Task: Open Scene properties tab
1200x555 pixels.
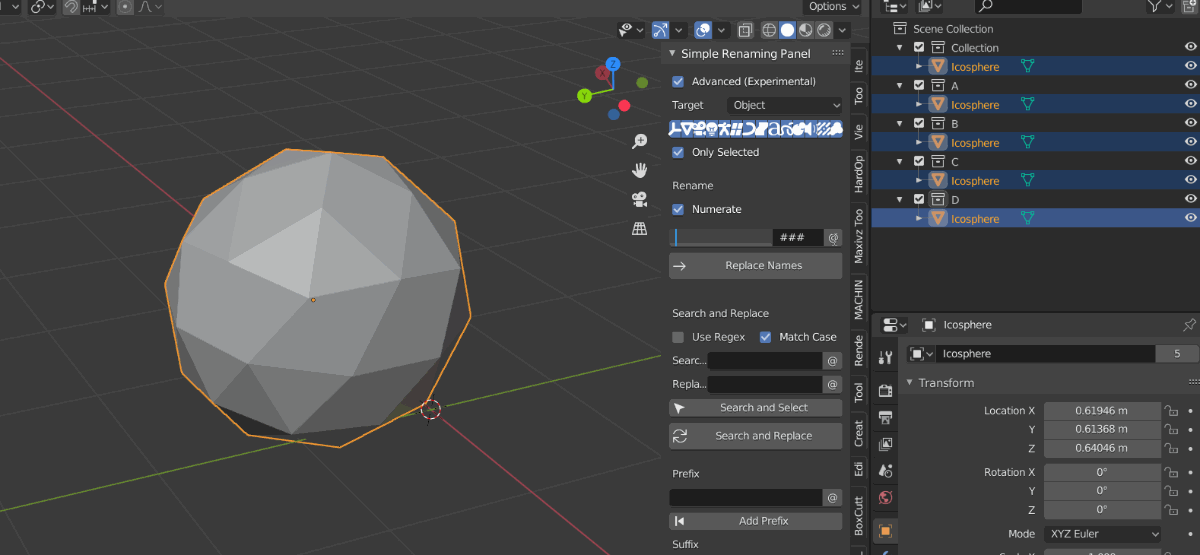Action: pos(885,470)
